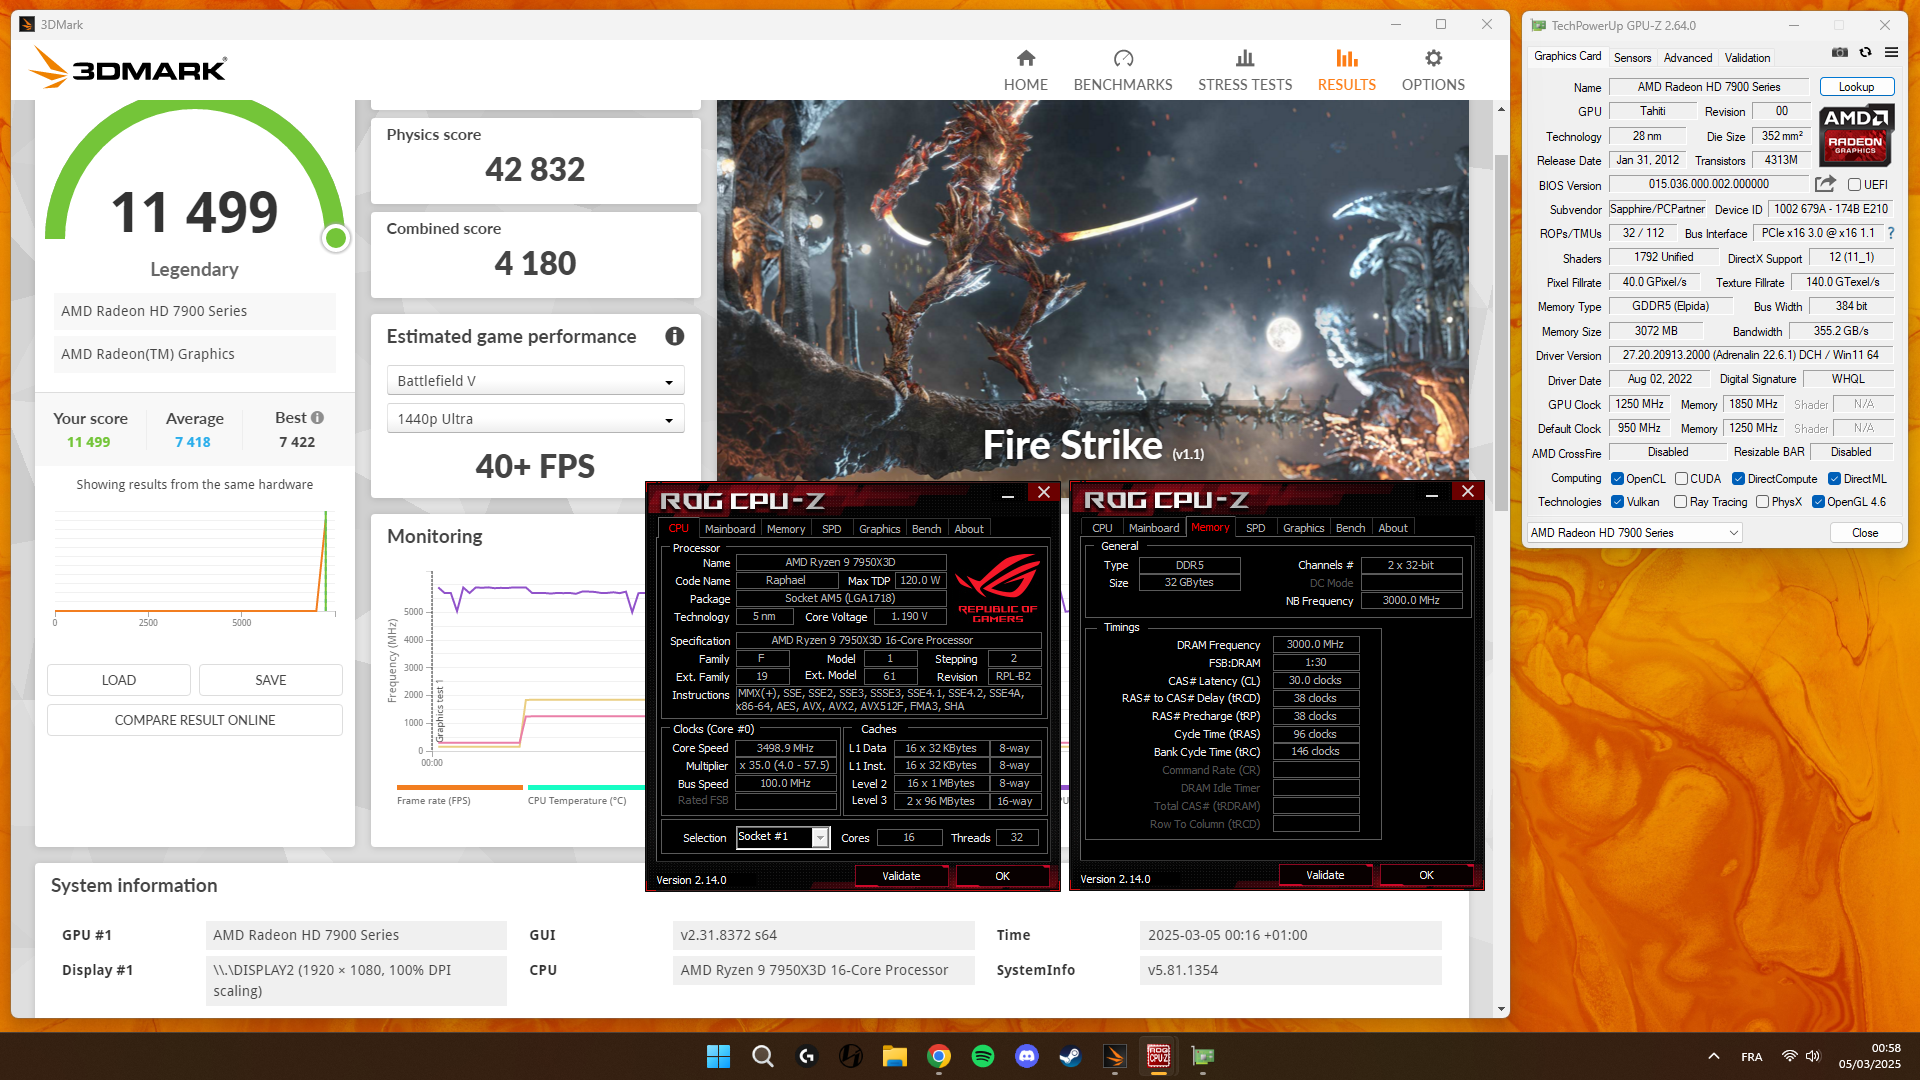Click the FRA language indicator
Viewport: 1920px width, 1080px height.
coord(1752,1057)
